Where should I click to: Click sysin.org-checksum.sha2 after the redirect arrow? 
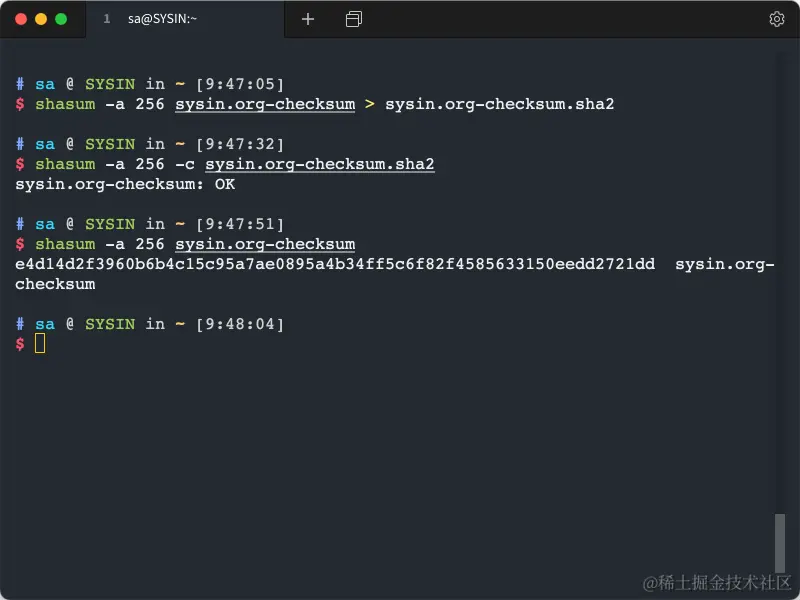point(499,104)
